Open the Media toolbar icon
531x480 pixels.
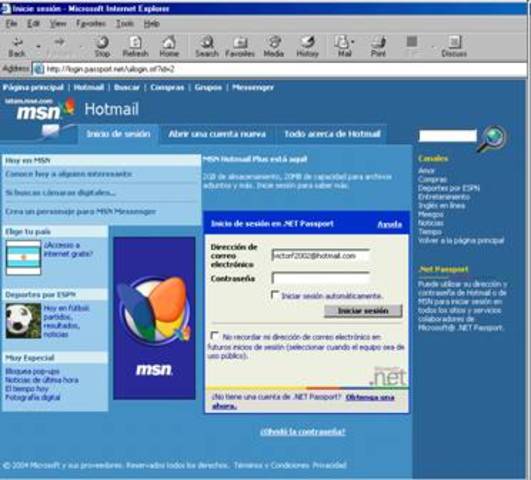click(x=274, y=47)
